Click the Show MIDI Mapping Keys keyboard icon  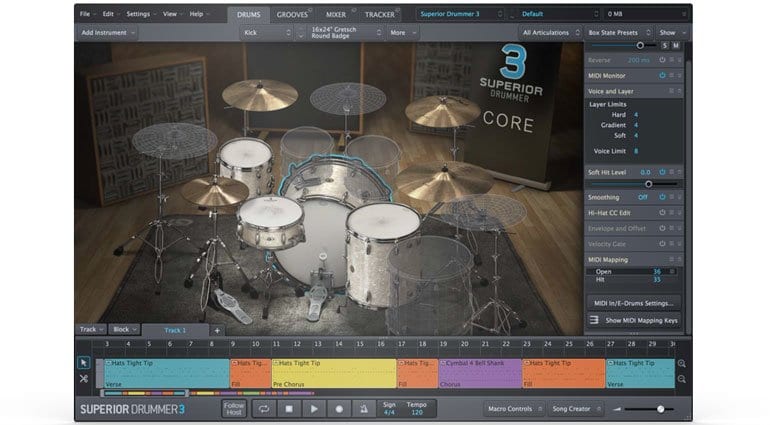tap(594, 320)
